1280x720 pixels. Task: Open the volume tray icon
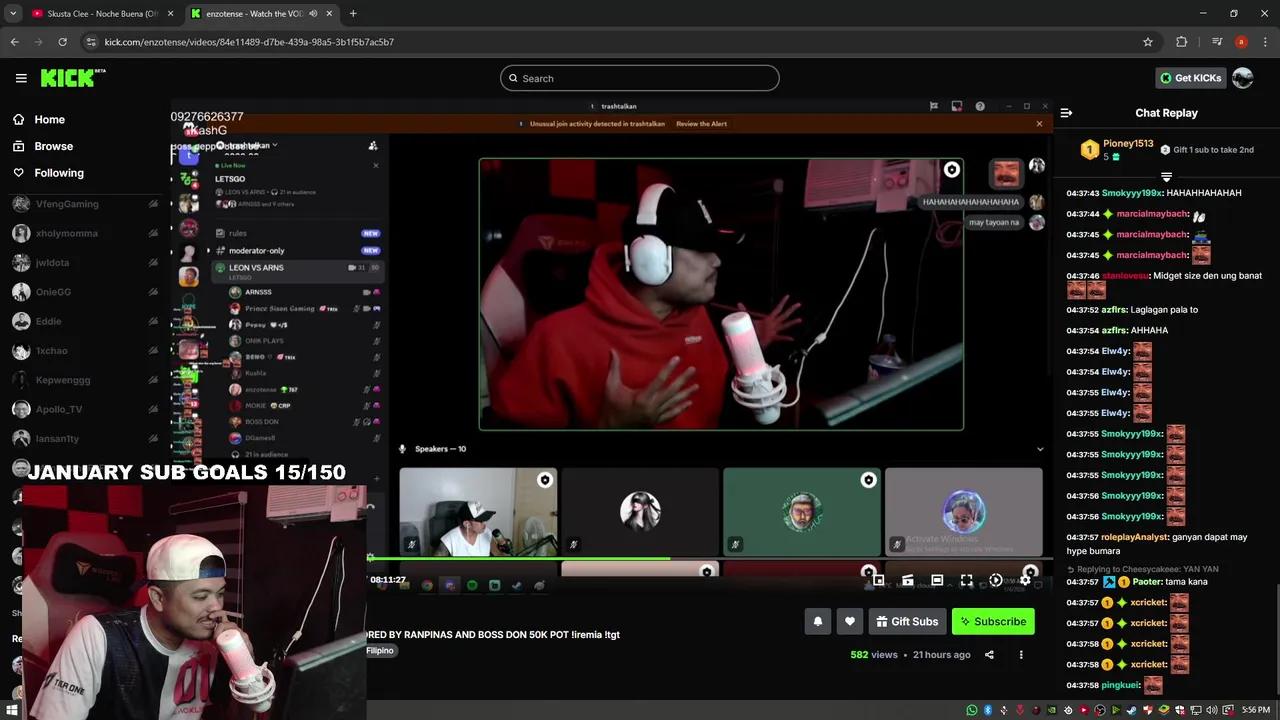[x=1212, y=710]
